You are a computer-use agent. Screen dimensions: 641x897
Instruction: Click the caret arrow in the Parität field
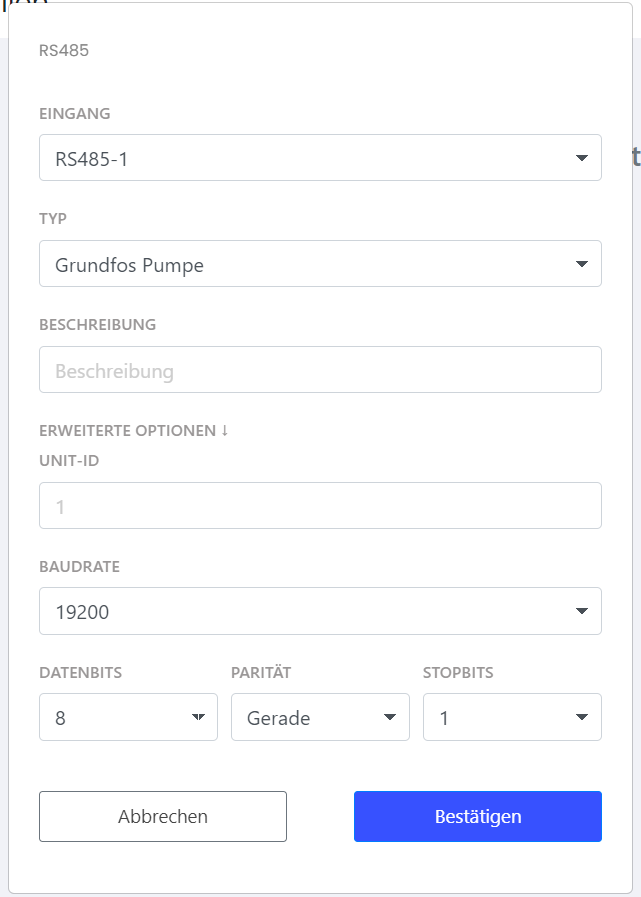(x=390, y=717)
